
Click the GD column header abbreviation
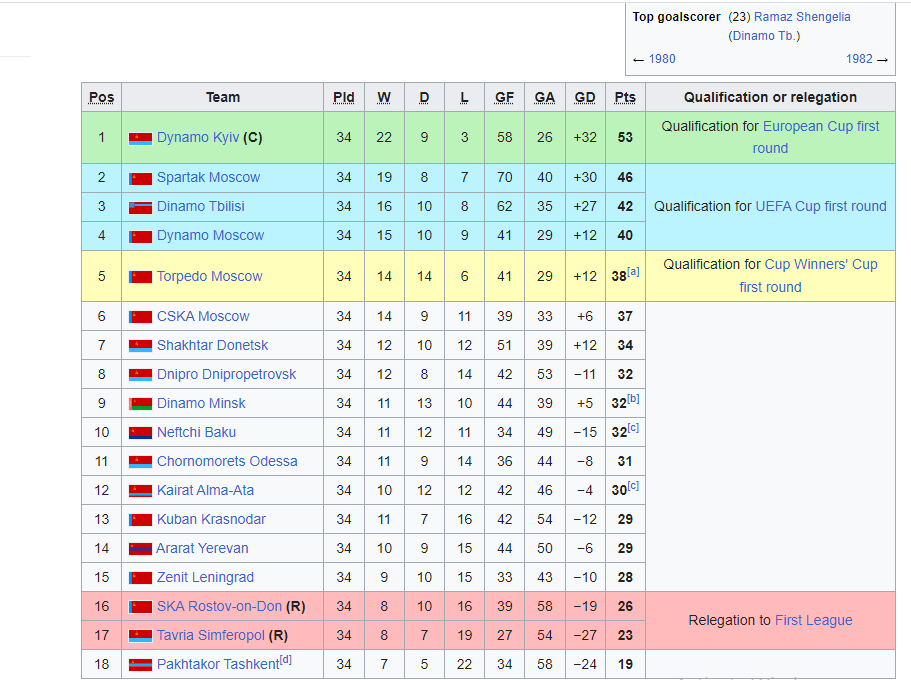pyautogui.click(x=585, y=98)
